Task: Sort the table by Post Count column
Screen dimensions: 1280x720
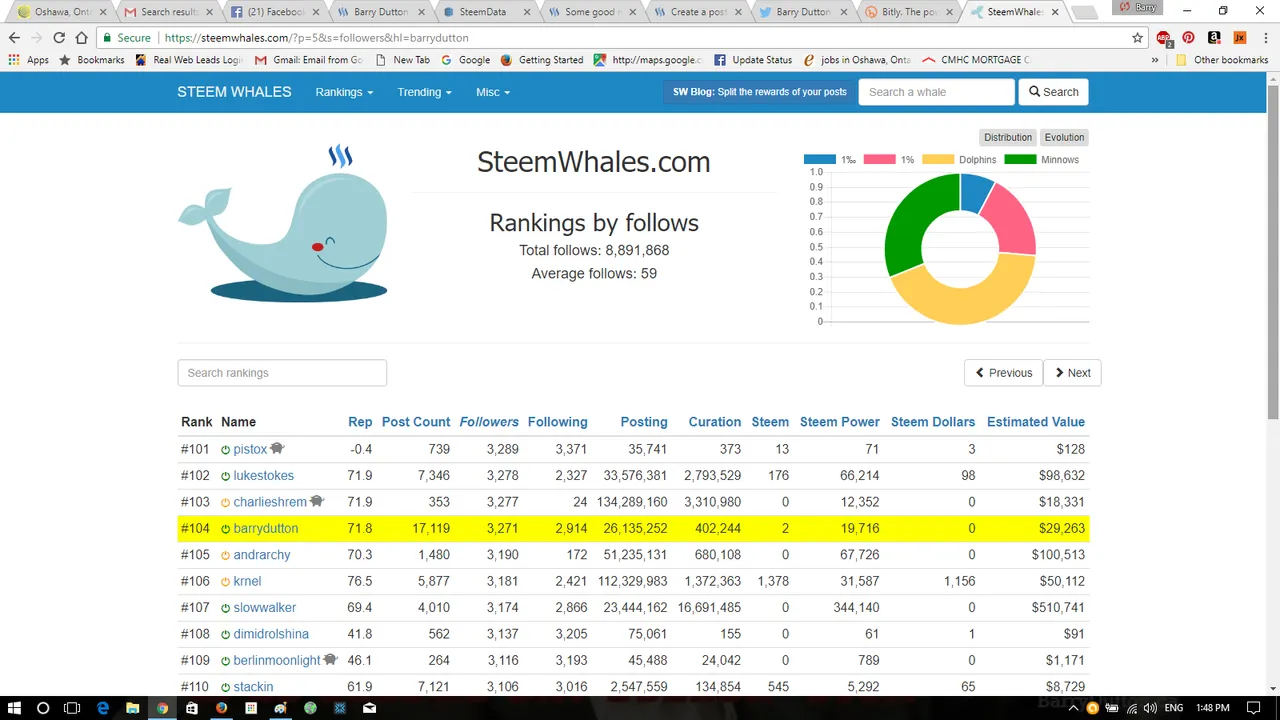Action: (x=416, y=422)
